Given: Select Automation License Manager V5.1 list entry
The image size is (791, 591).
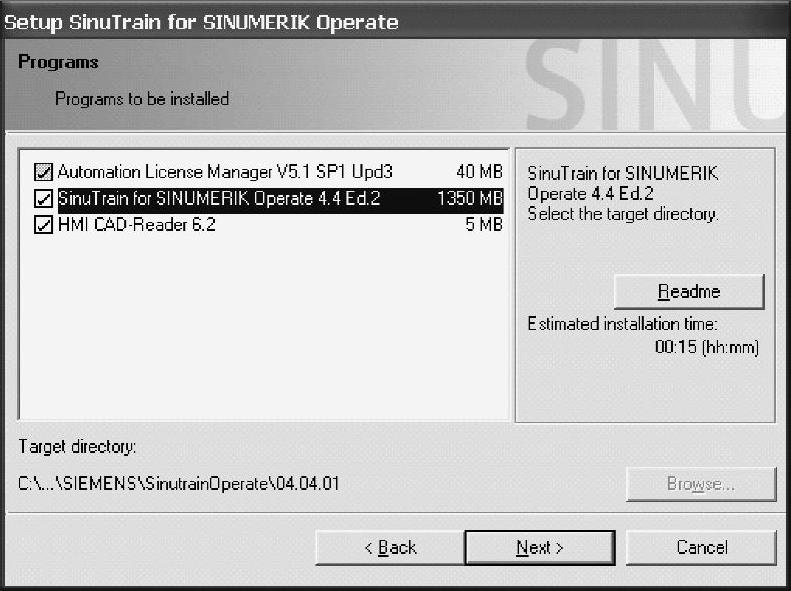Looking at the screenshot, I should (x=225, y=172).
